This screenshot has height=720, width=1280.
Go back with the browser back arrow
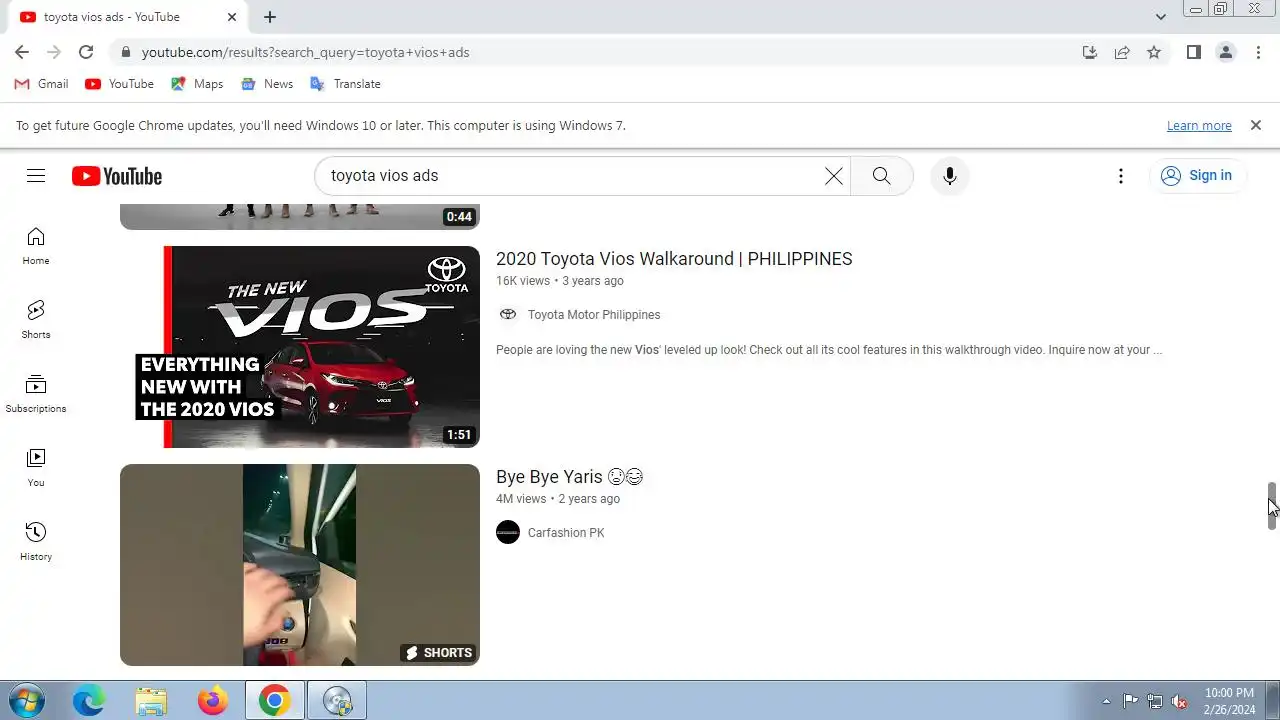coord(22,52)
